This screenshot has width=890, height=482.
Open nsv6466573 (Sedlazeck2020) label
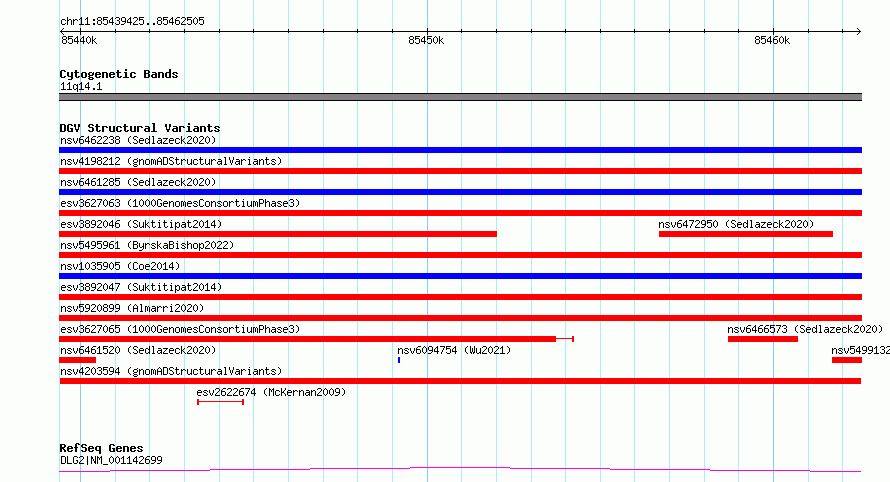pos(805,329)
